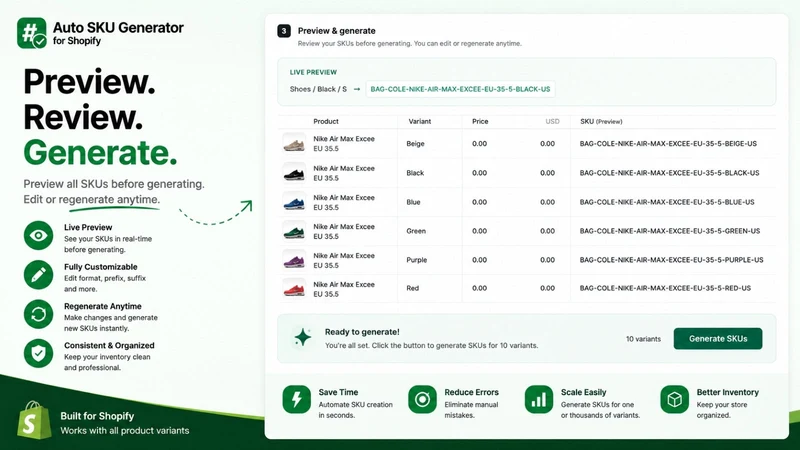
Task: Open the Red shoe thumbnail
Action: click(294, 289)
